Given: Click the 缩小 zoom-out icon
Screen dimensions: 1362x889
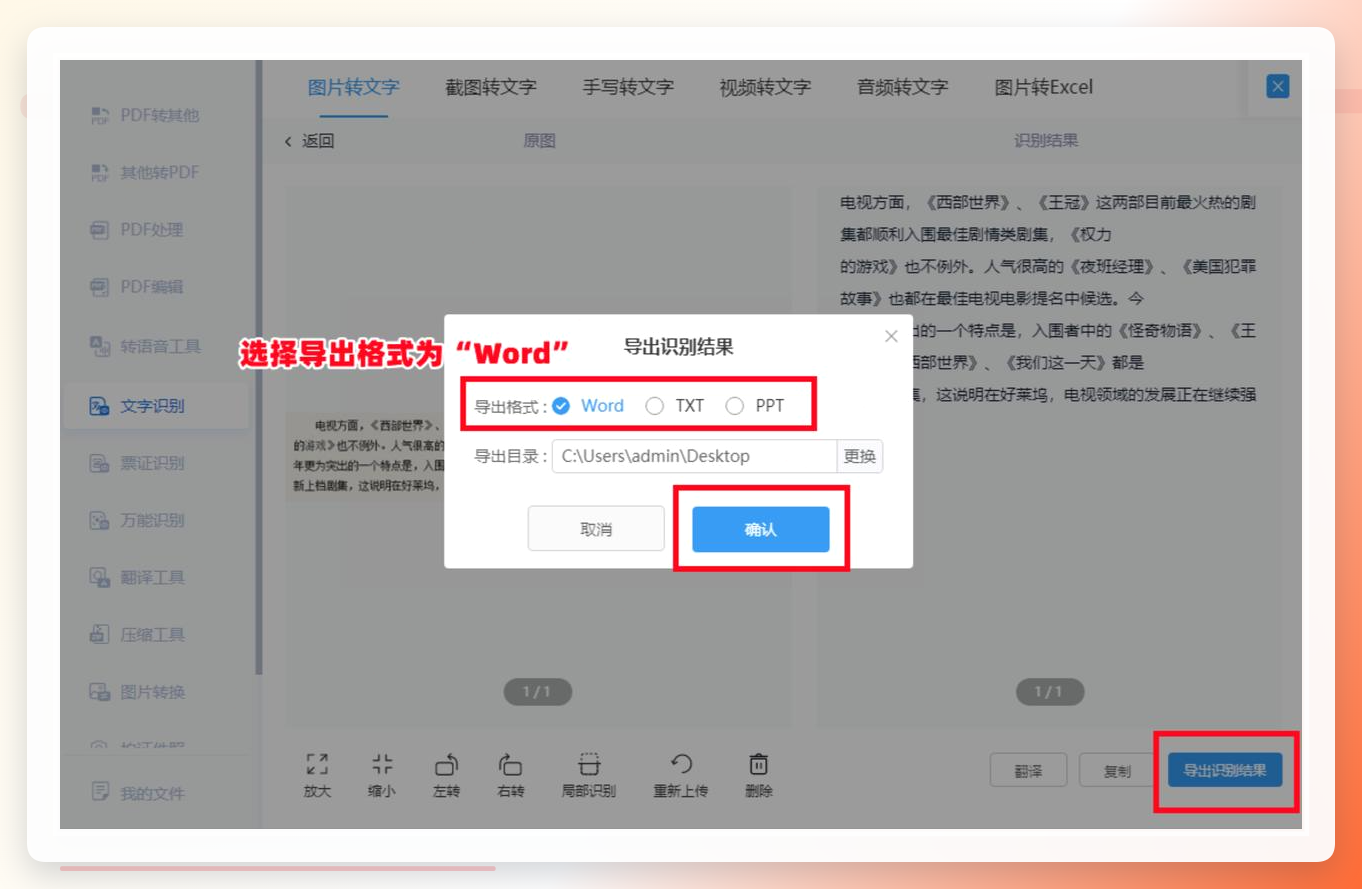Looking at the screenshot, I should [x=382, y=765].
